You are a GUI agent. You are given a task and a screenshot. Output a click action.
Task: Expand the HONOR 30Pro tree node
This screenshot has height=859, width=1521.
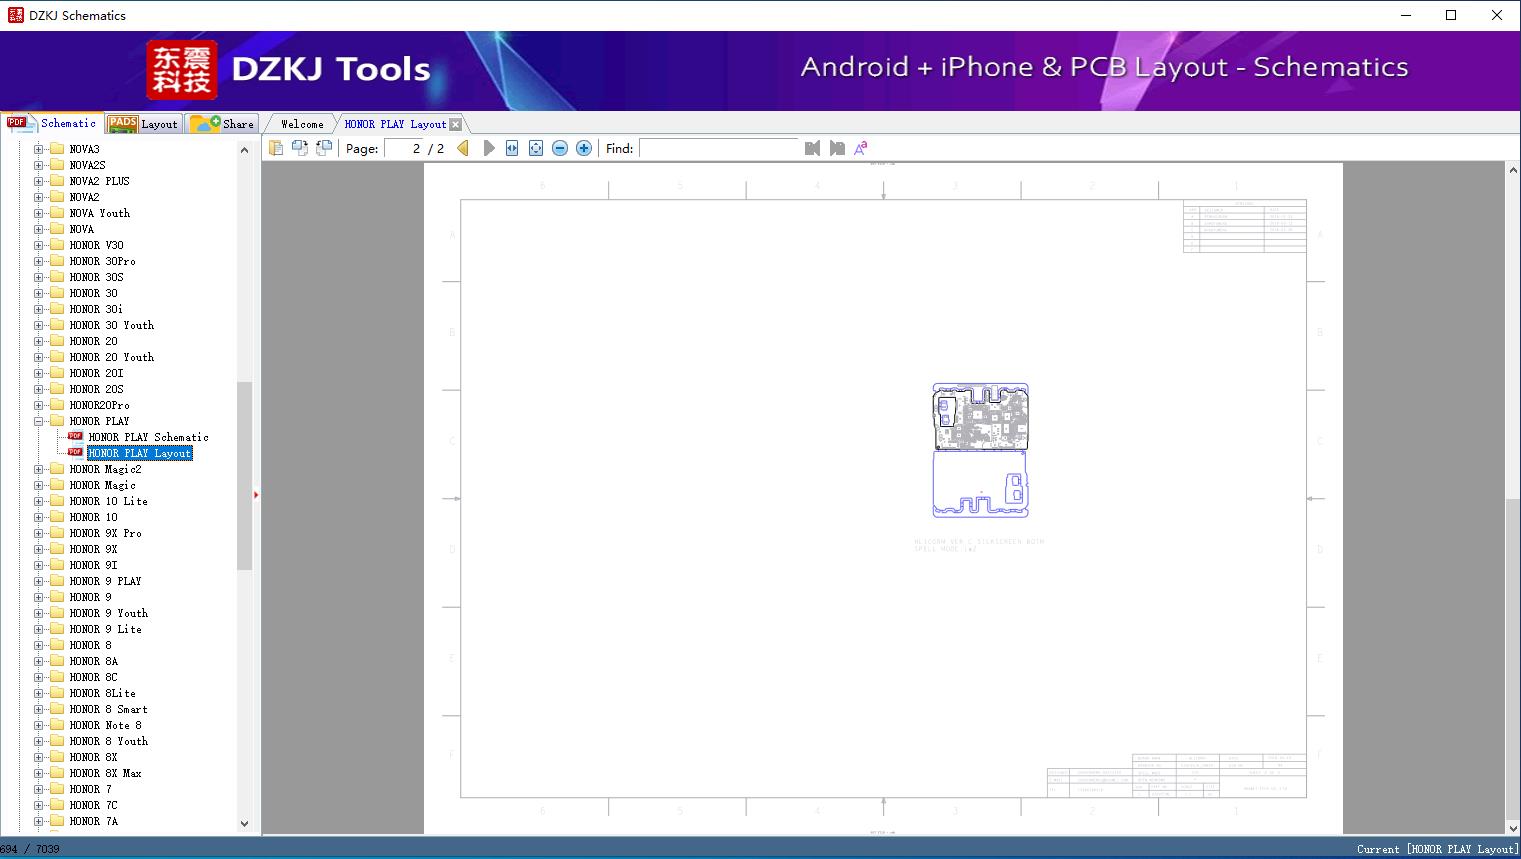[38, 261]
